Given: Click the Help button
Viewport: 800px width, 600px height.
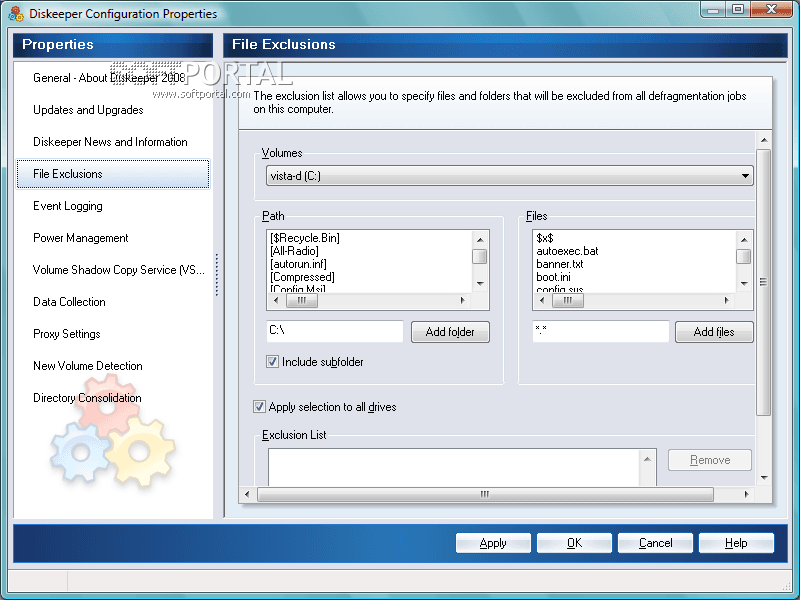Looking at the screenshot, I should (736, 543).
